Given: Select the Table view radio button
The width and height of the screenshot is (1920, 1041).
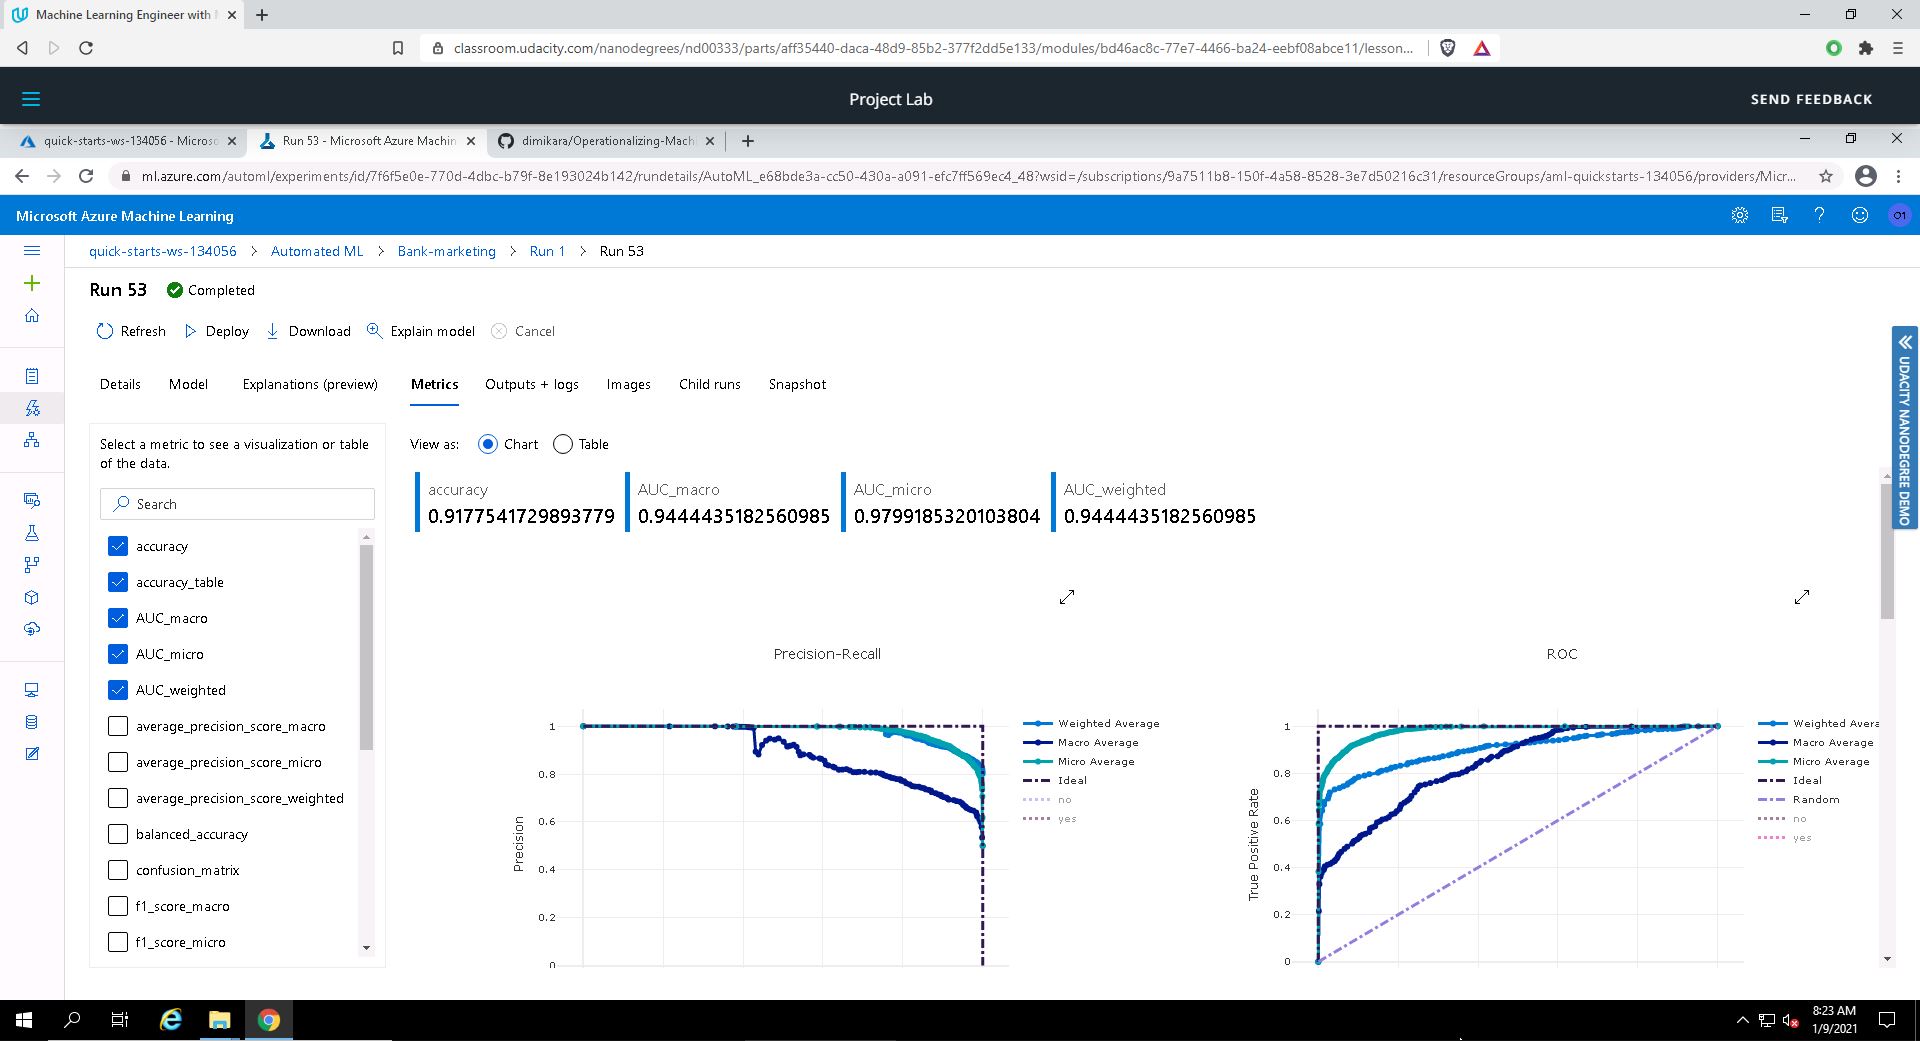Looking at the screenshot, I should (x=563, y=444).
